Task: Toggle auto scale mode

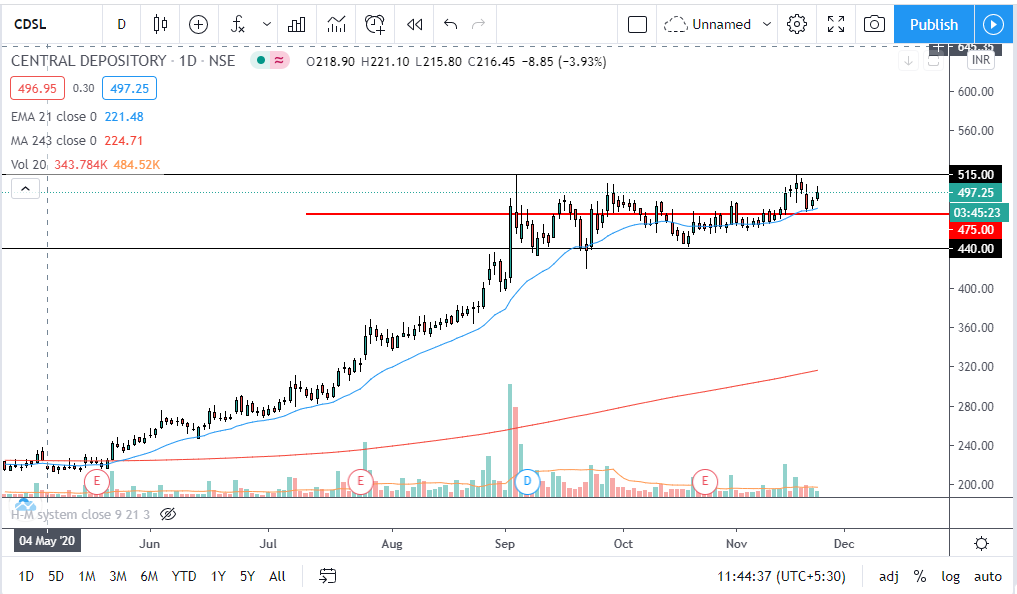Action: [x=988, y=576]
